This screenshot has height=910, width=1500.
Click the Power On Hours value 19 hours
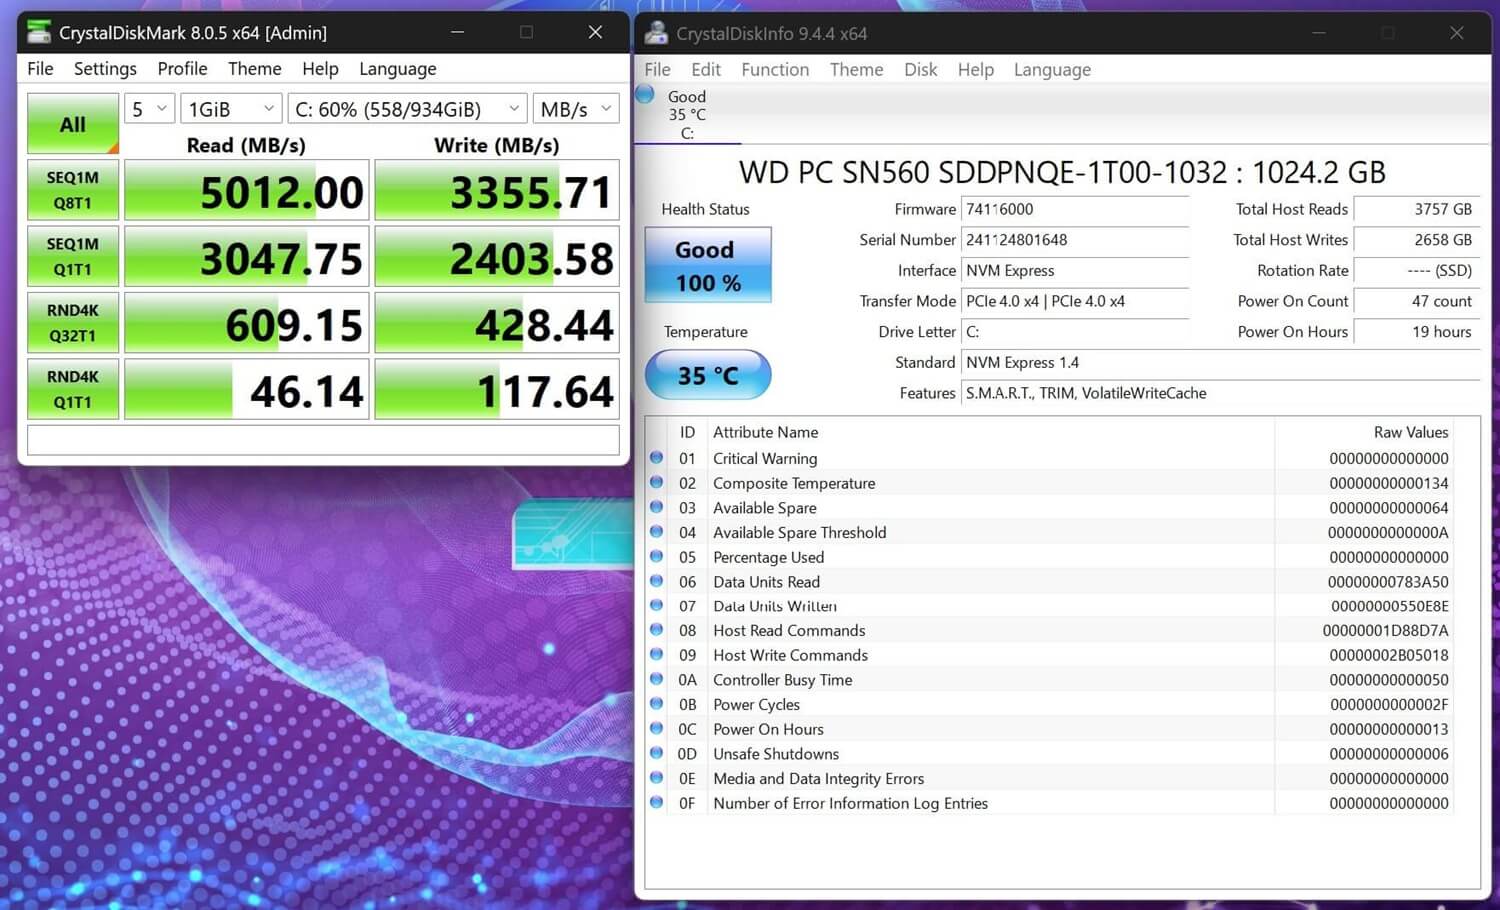coord(1417,332)
